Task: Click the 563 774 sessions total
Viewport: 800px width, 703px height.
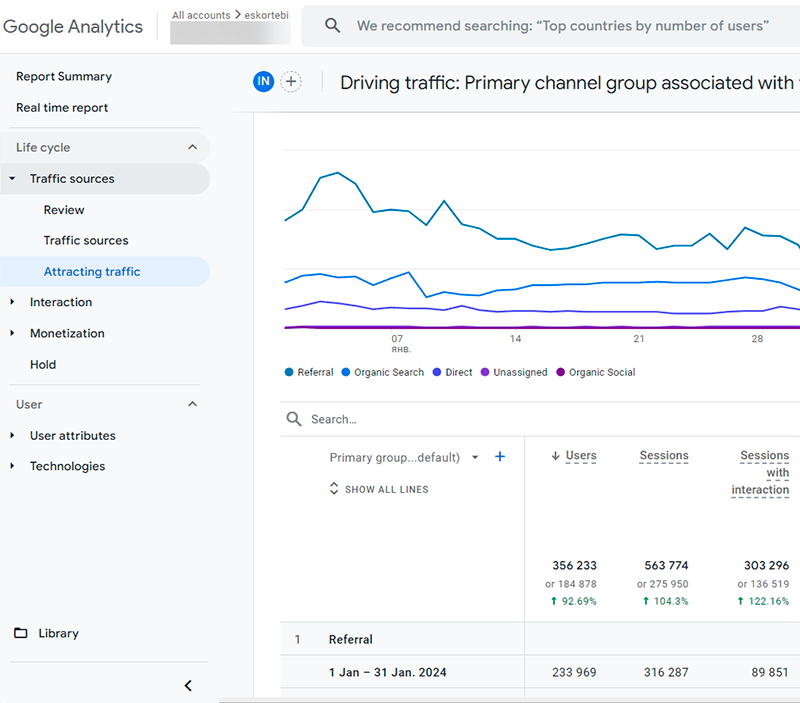Action: click(x=666, y=565)
